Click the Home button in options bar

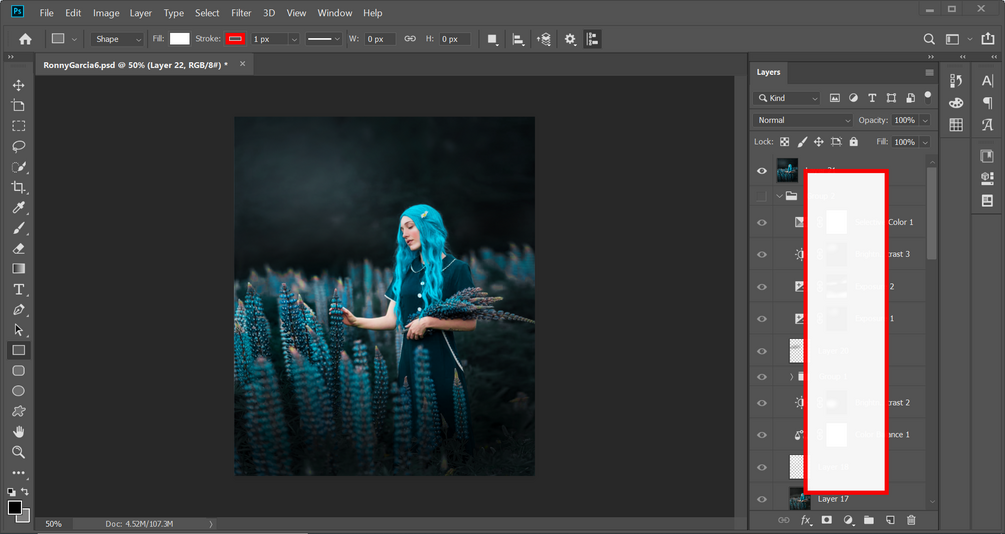(x=25, y=39)
